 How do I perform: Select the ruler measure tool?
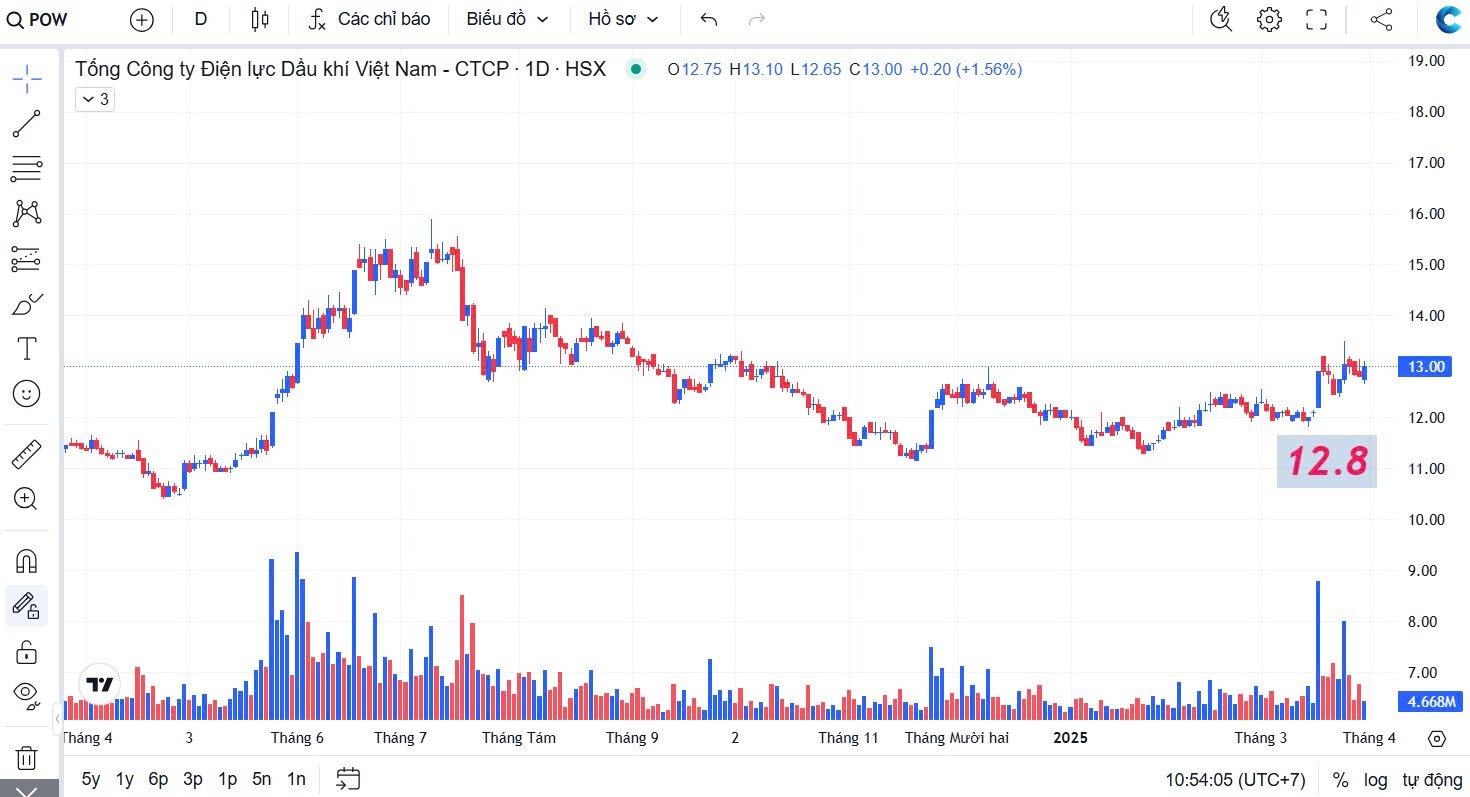27,456
